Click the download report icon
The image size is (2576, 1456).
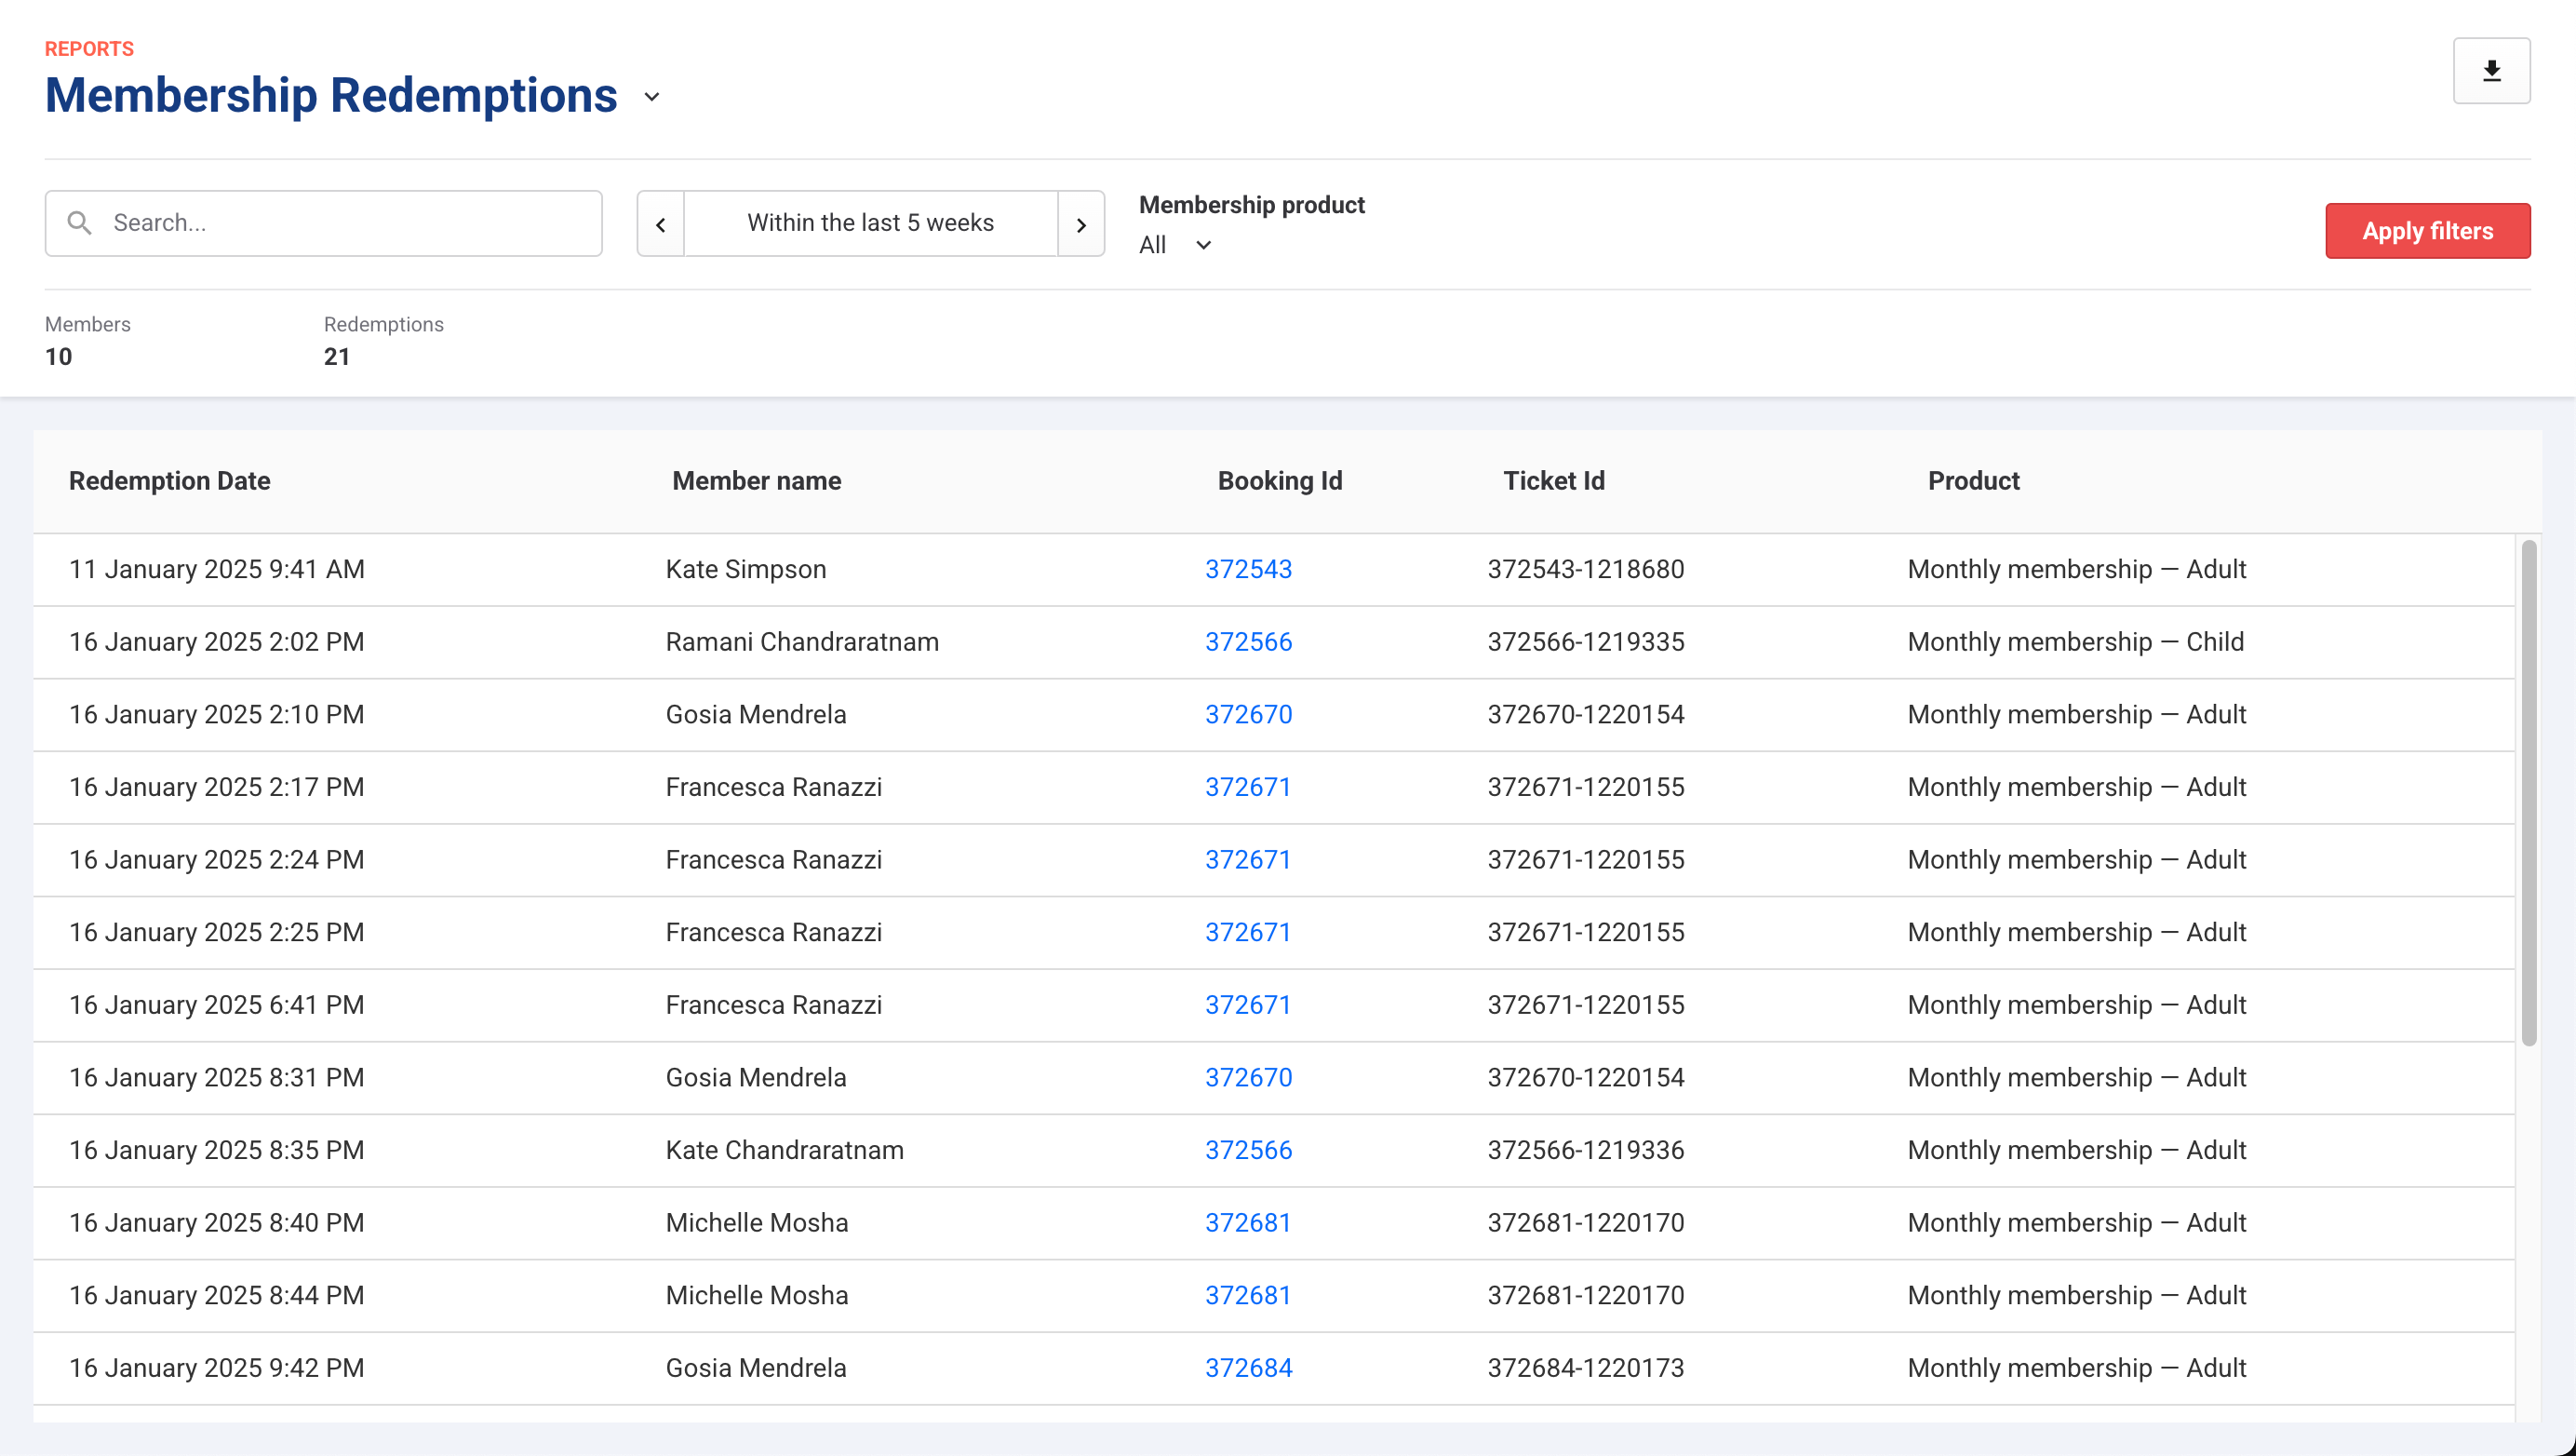(x=2491, y=71)
